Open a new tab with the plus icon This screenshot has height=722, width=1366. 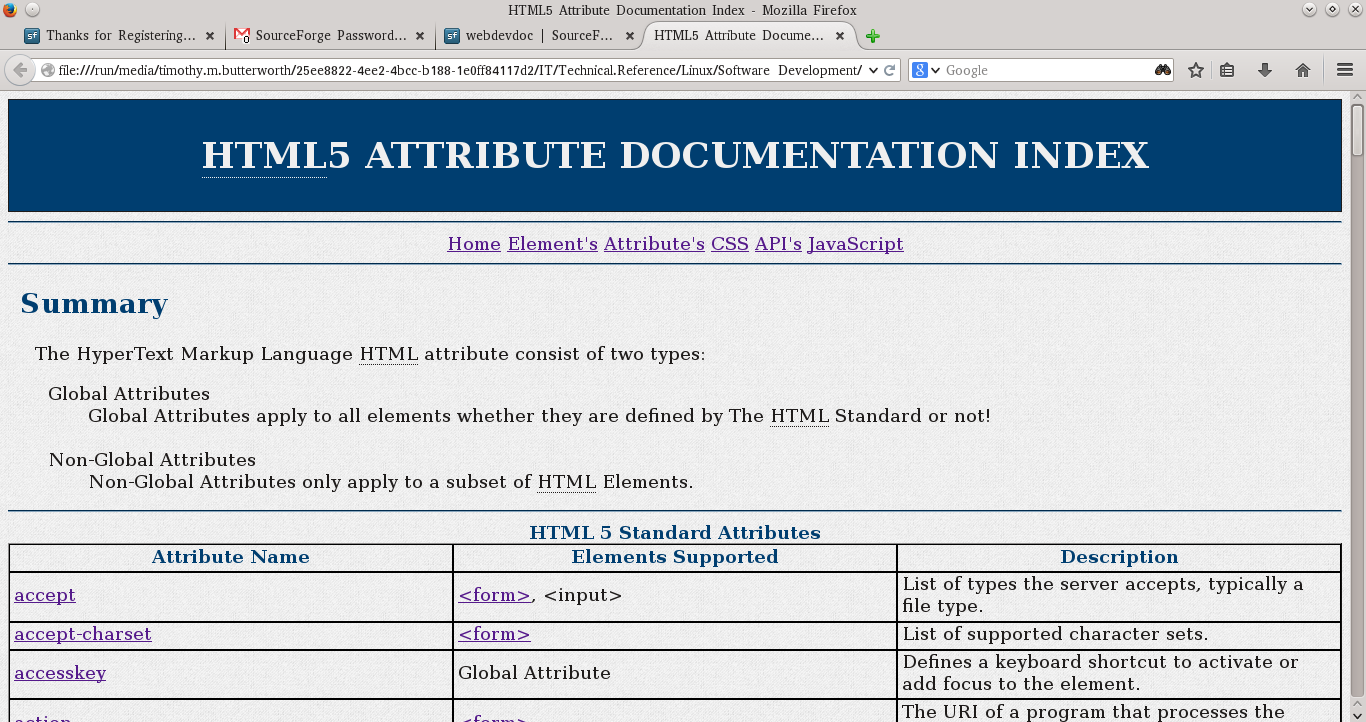coord(871,36)
